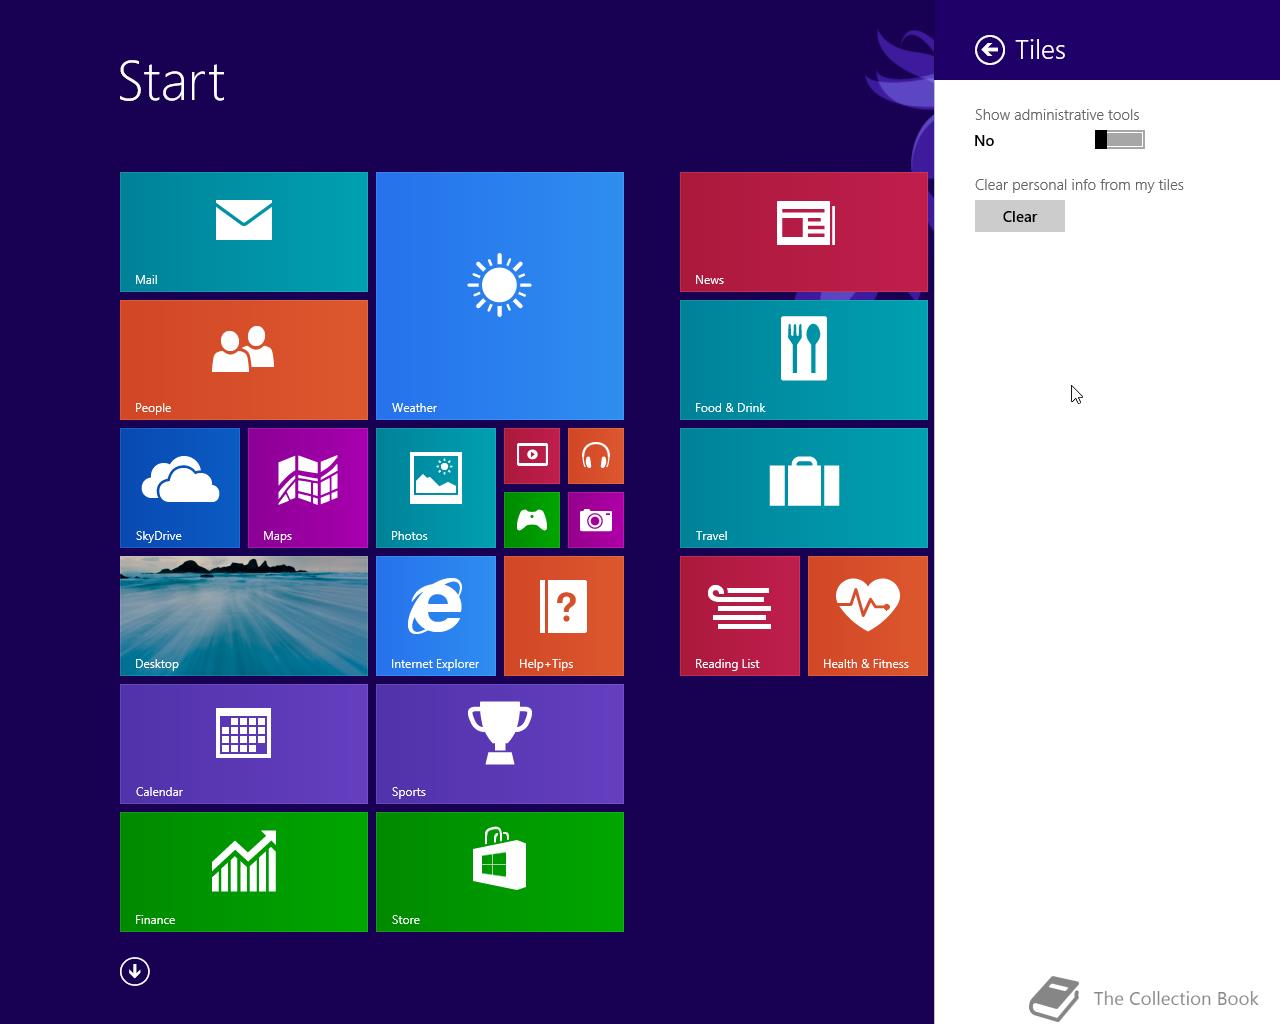Viewport: 1280px width, 1024px height.
Task: Open the small Camera tile
Action: pyautogui.click(x=596, y=520)
